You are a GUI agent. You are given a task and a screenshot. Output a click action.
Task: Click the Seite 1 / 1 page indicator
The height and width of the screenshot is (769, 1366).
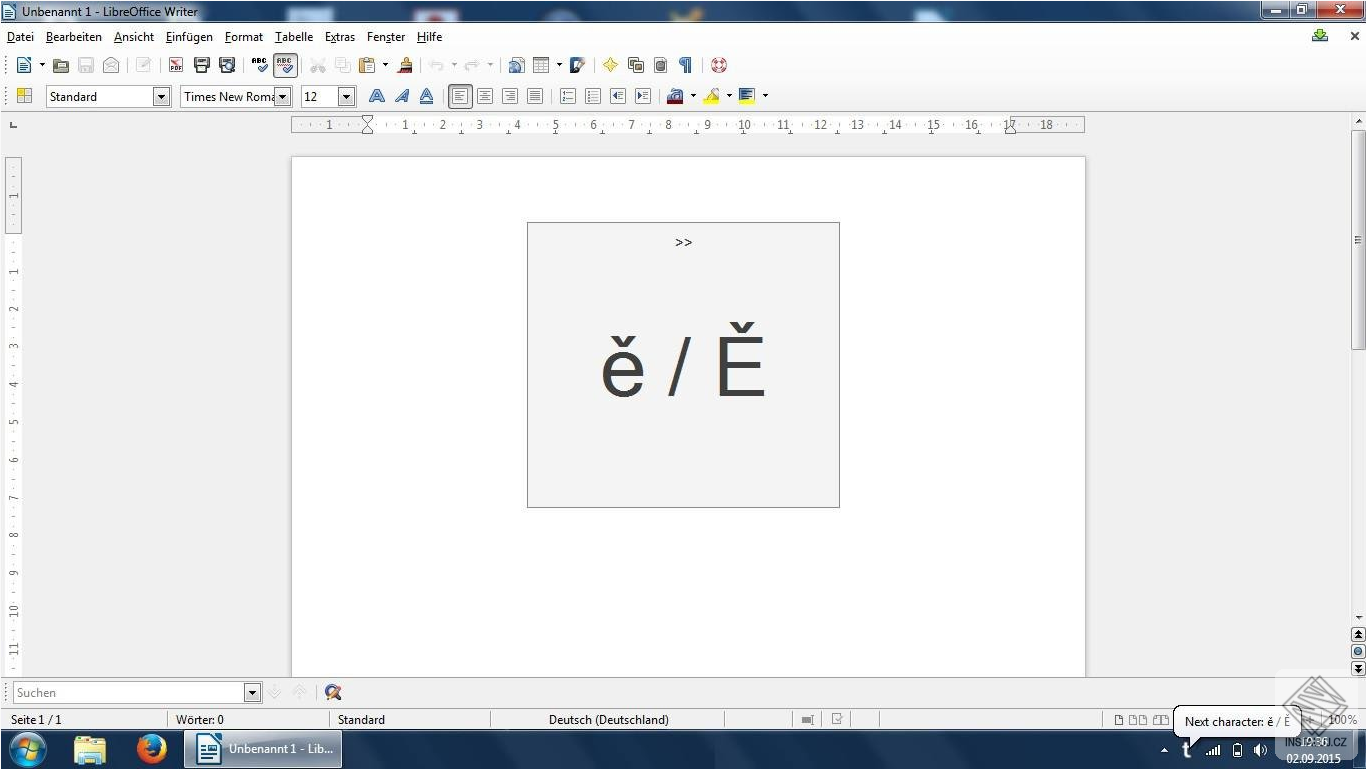(x=36, y=720)
